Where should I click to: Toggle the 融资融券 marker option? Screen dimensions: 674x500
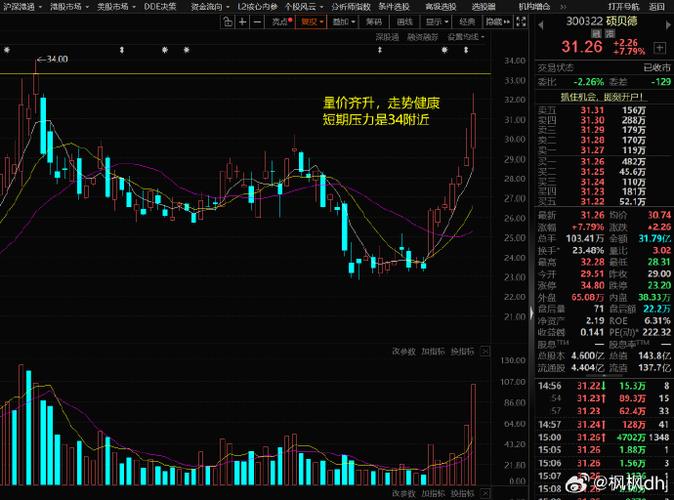click(x=423, y=37)
